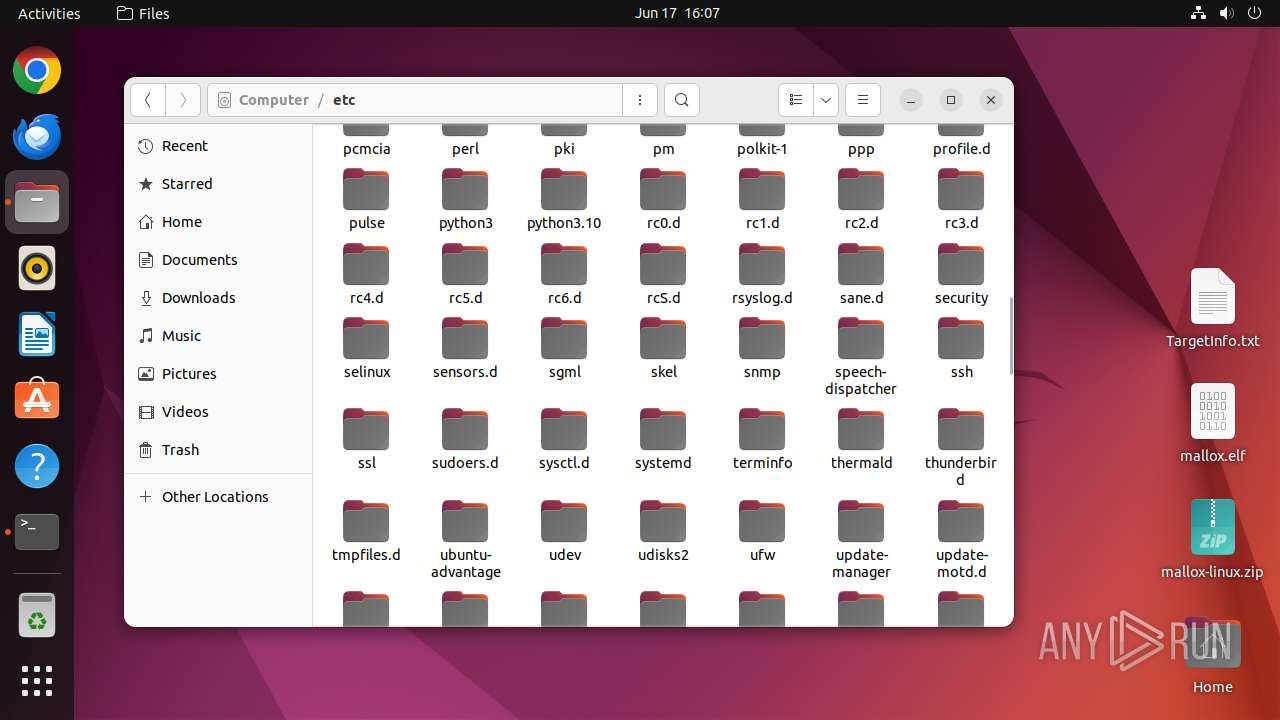Select the snmp folder
The height and width of the screenshot is (720, 1280).
(762, 350)
